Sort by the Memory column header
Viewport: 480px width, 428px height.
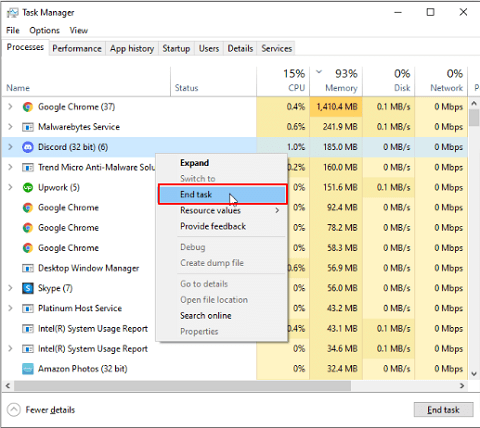pyautogui.click(x=336, y=82)
